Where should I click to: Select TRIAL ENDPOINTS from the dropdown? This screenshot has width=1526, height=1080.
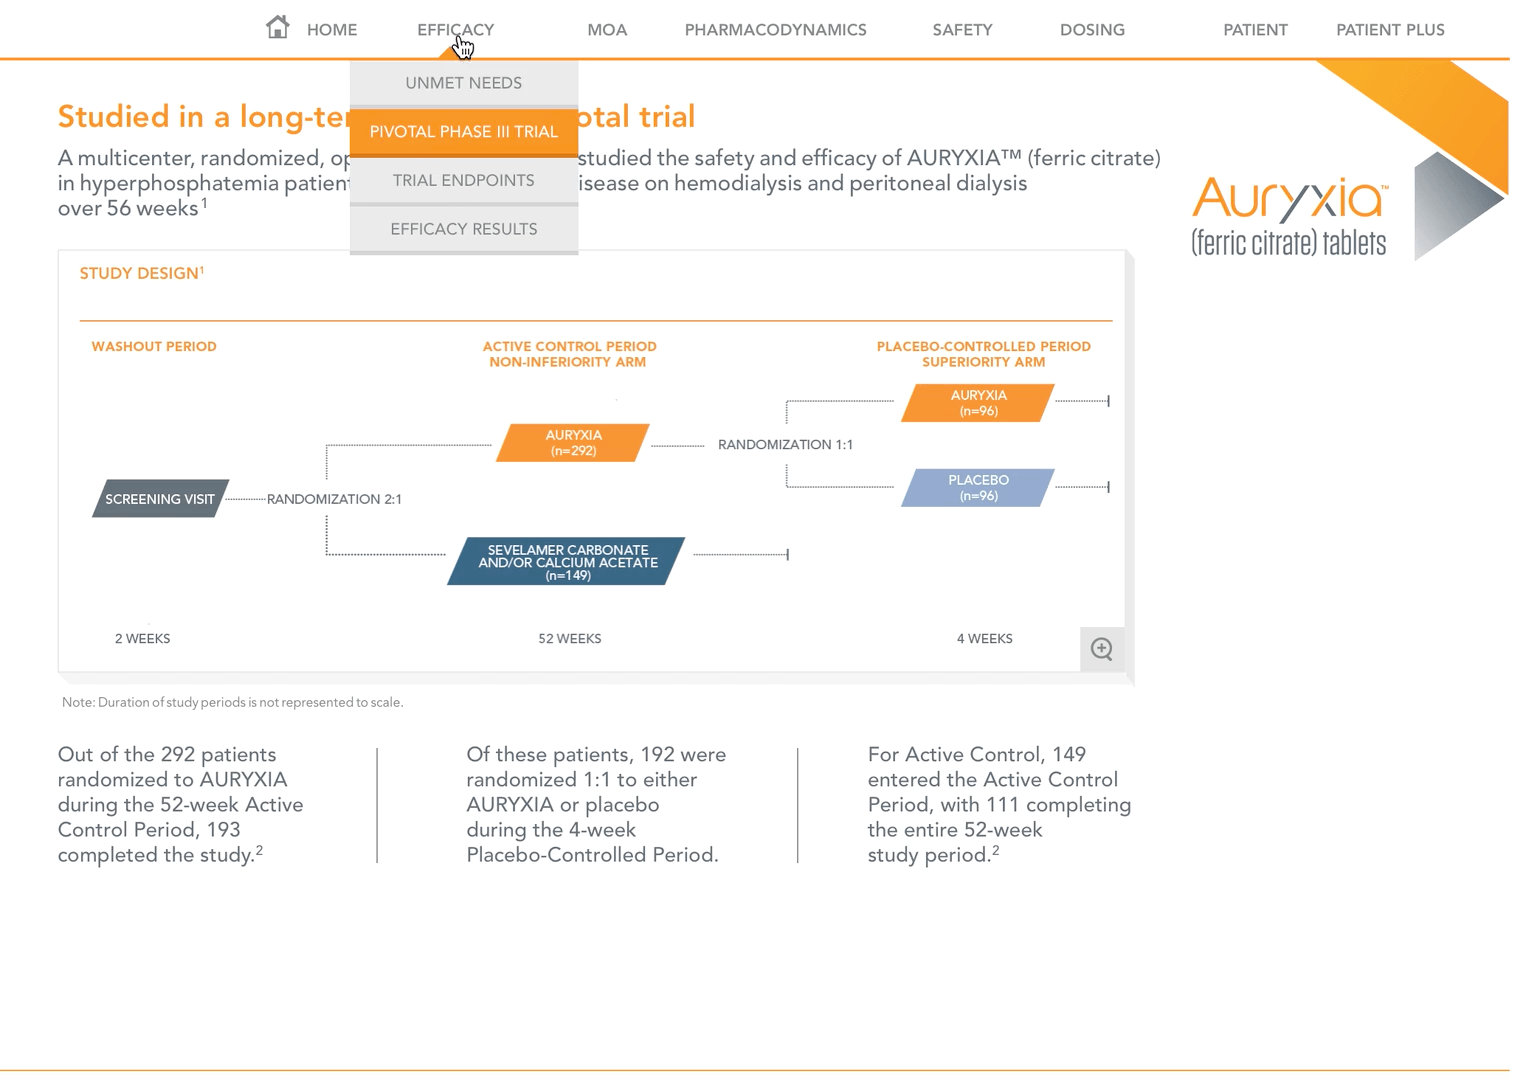[464, 181]
